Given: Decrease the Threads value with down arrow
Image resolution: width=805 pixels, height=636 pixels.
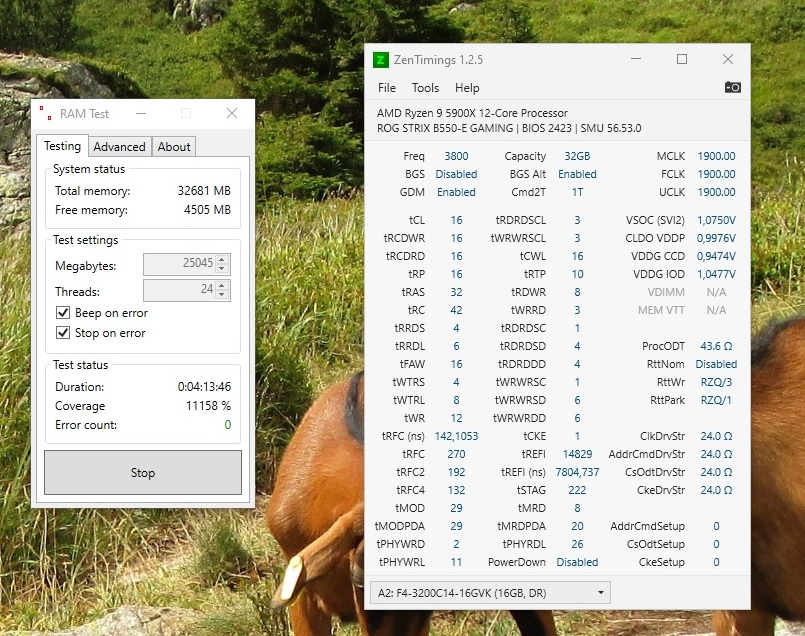Looking at the screenshot, I should click(222, 294).
